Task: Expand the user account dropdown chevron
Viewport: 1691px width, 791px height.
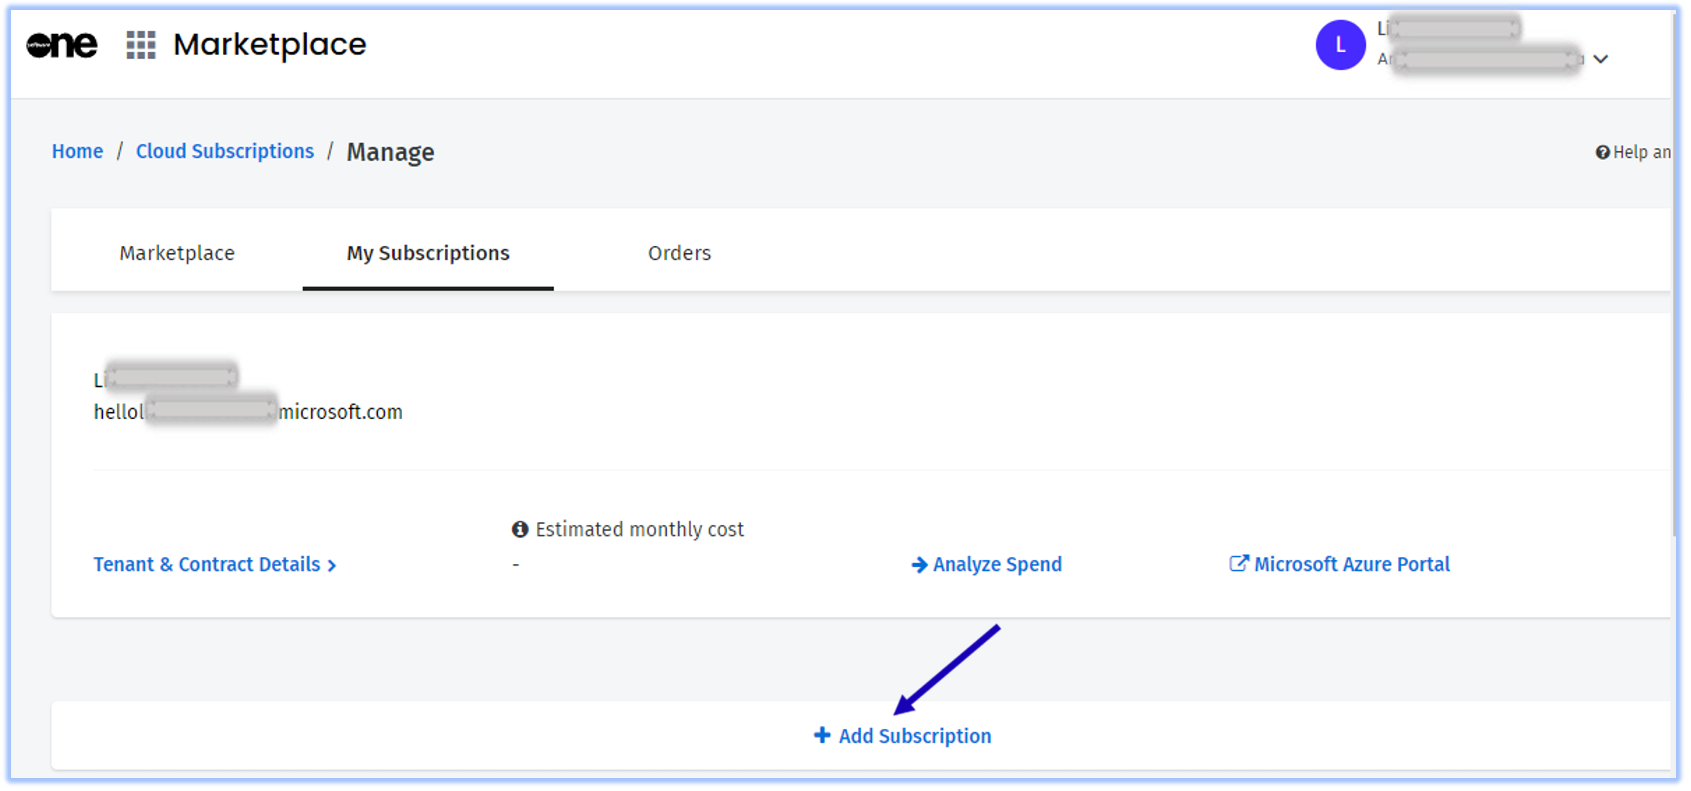Action: click(x=1601, y=59)
